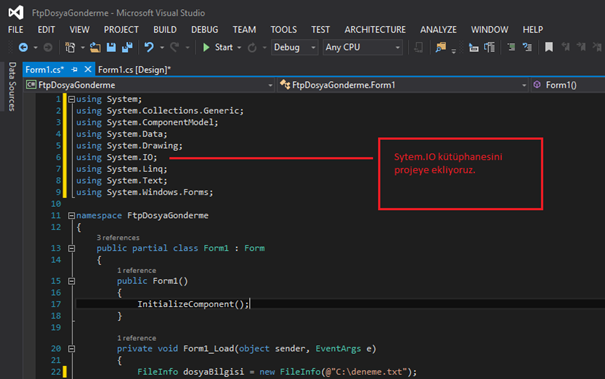Click '3 references' above Form1 class

coord(118,237)
